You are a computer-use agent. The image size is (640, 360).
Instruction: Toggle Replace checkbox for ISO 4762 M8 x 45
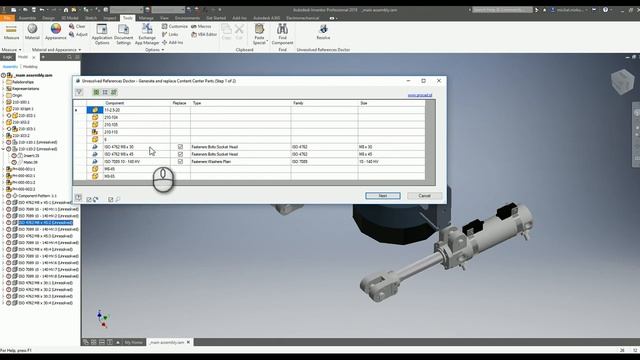click(180, 154)
